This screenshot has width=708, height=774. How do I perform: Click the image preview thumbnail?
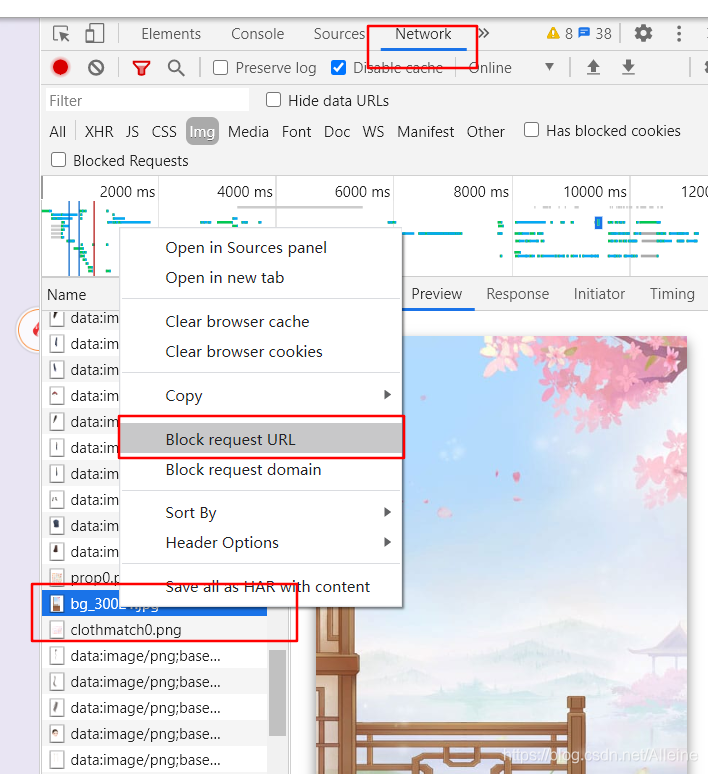pos(501,555)
